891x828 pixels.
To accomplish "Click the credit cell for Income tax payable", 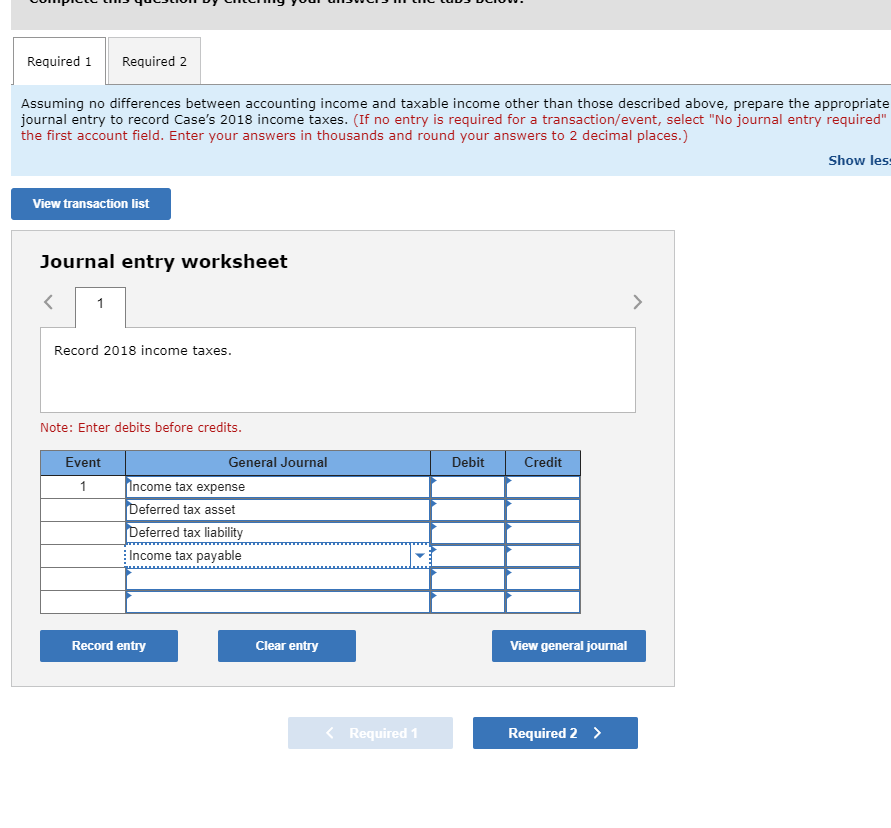I will [542, 555].
